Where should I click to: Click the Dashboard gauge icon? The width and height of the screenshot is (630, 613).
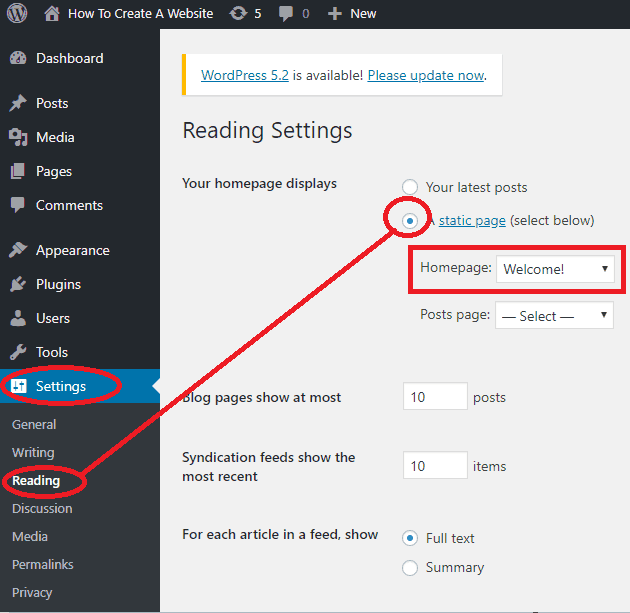click(x=18, y=58)
